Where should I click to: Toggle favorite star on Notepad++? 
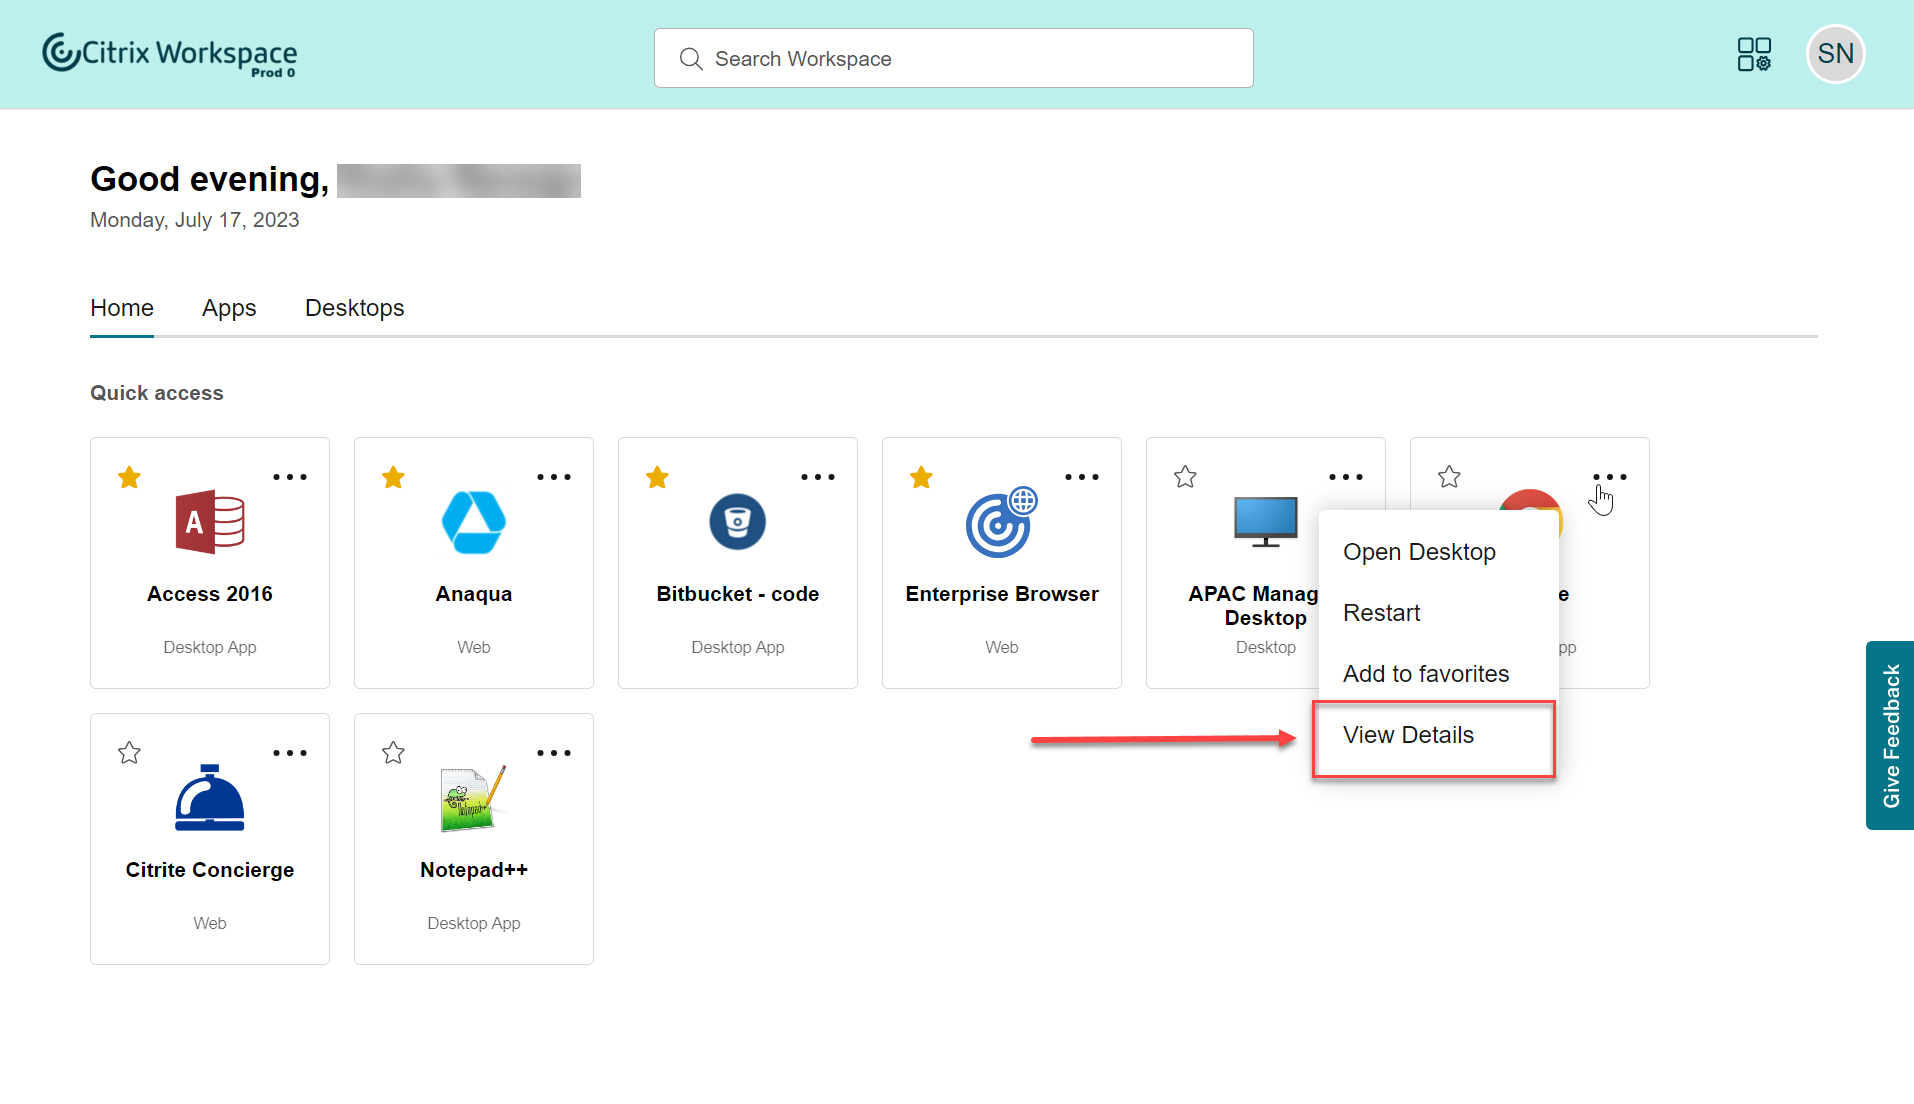(393, 753)
